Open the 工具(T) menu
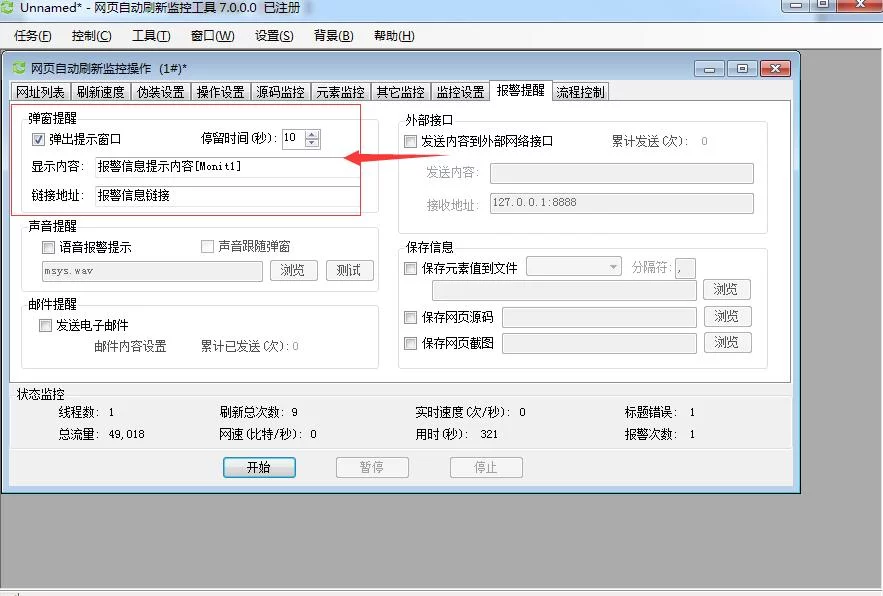Screen dimensions: 883x596 point(151,36)
